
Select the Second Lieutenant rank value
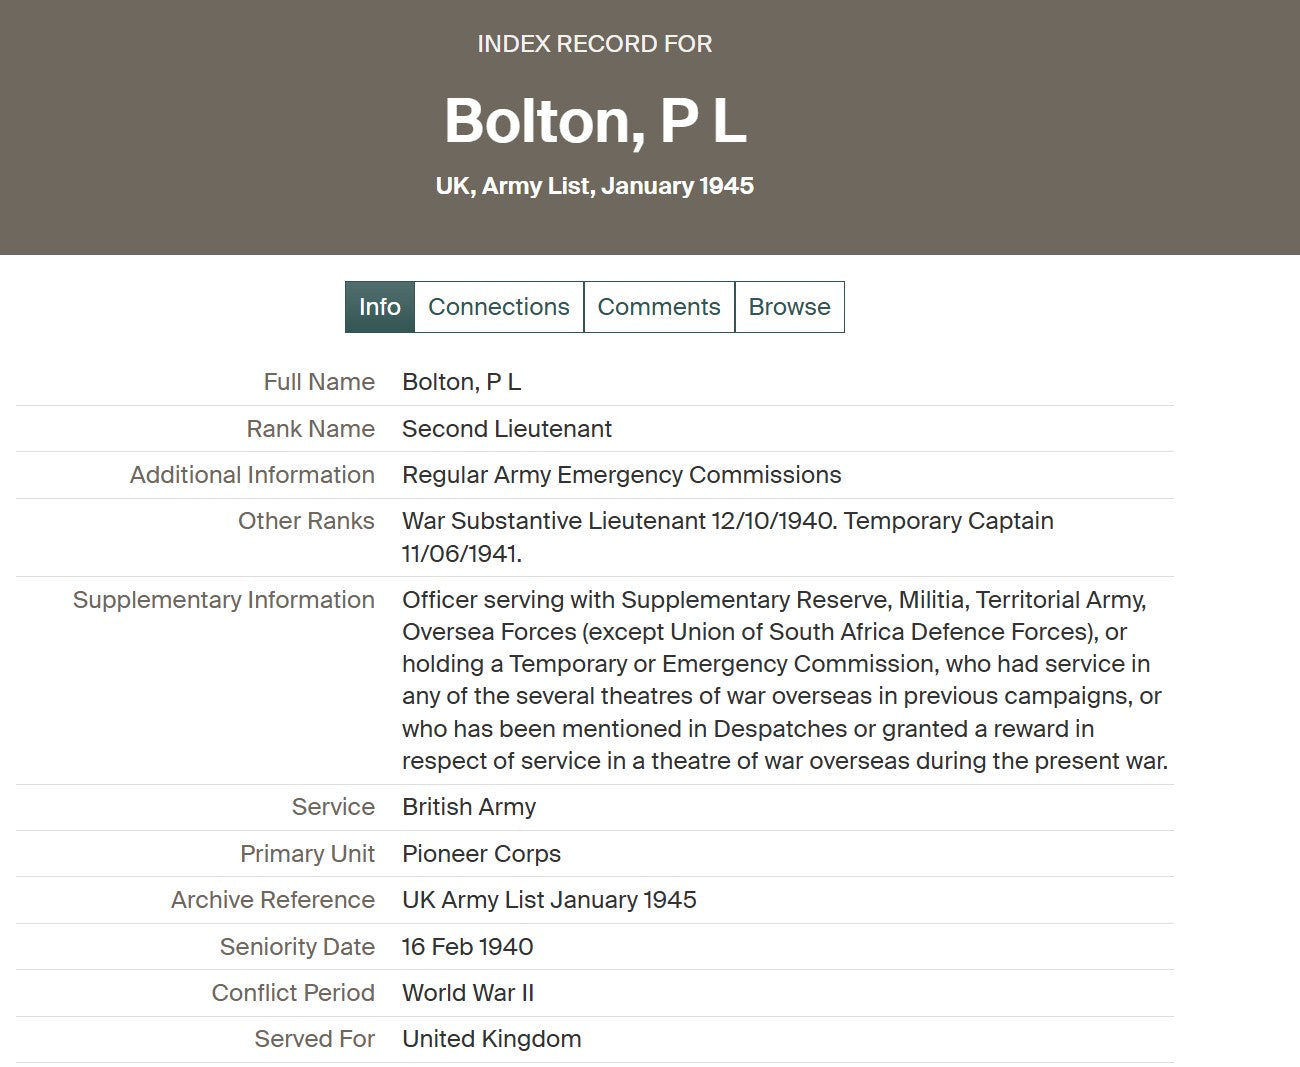(x=507, y=429)
